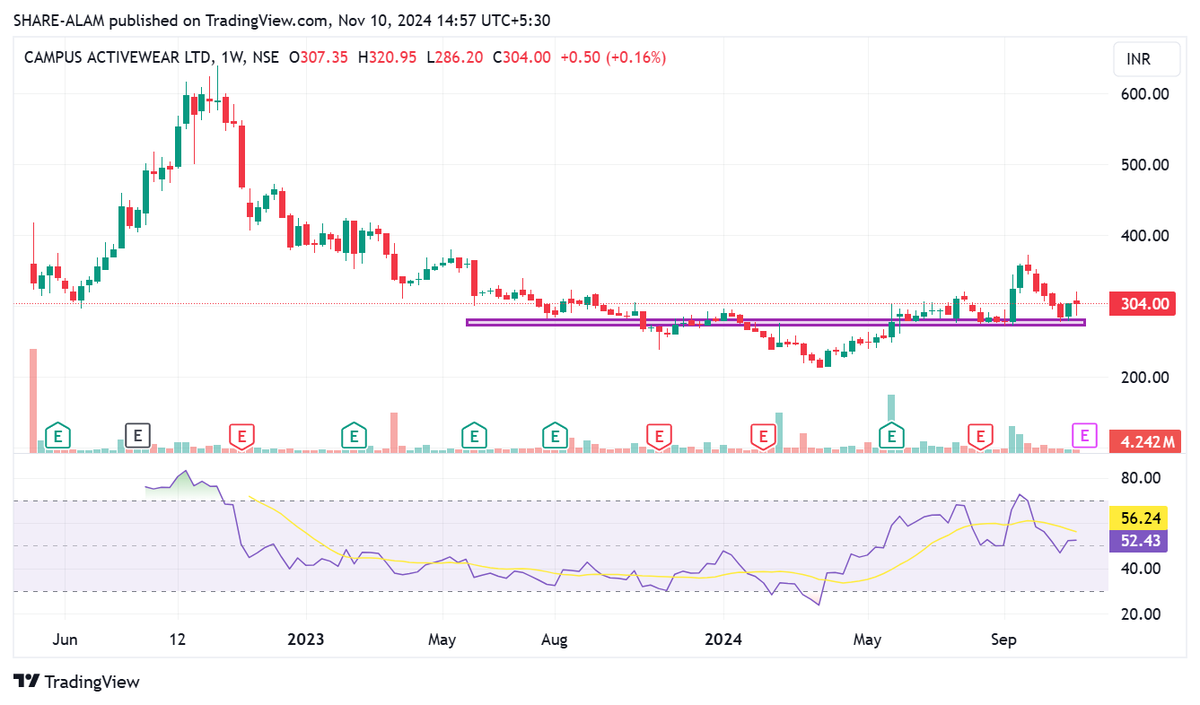
Task: Click the Sep time axis label
Action: (1003, 638)
